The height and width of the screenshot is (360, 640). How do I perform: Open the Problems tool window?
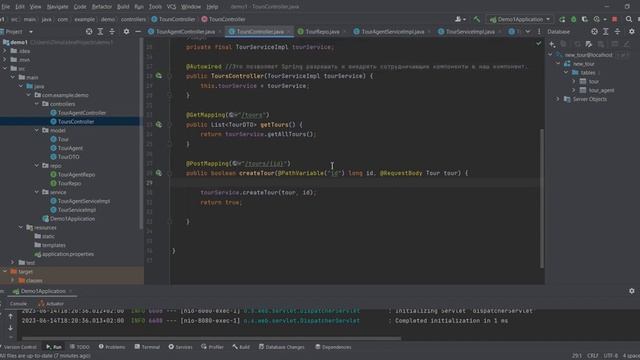coord(112,347)
